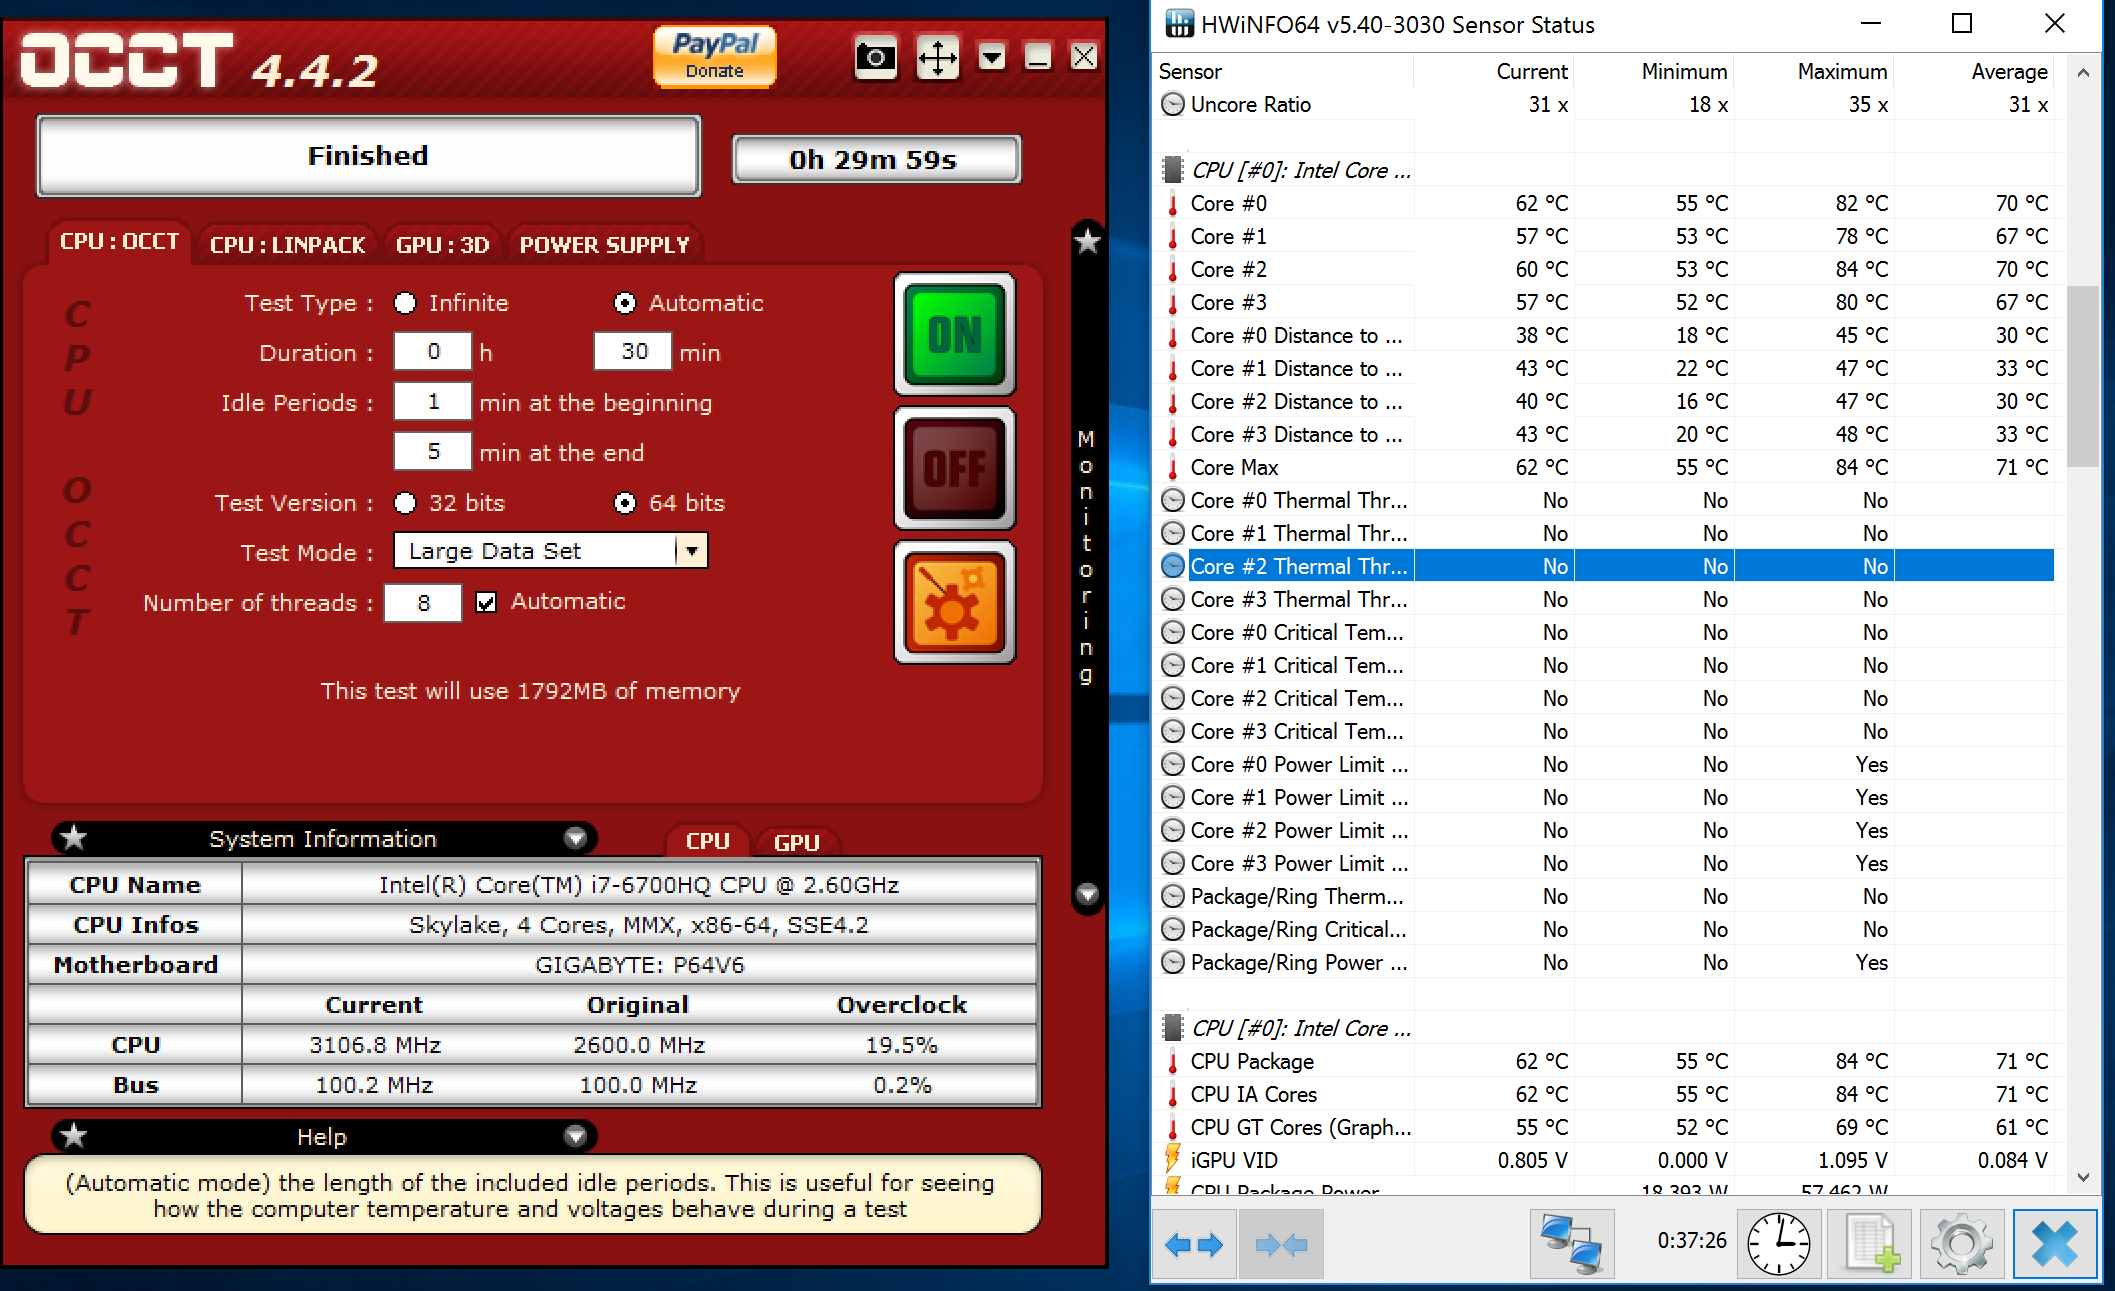Viewport: 2115px width, 1291px height.
Task: Click HWiNFO network computers icon
Action: [1571, 1244]
